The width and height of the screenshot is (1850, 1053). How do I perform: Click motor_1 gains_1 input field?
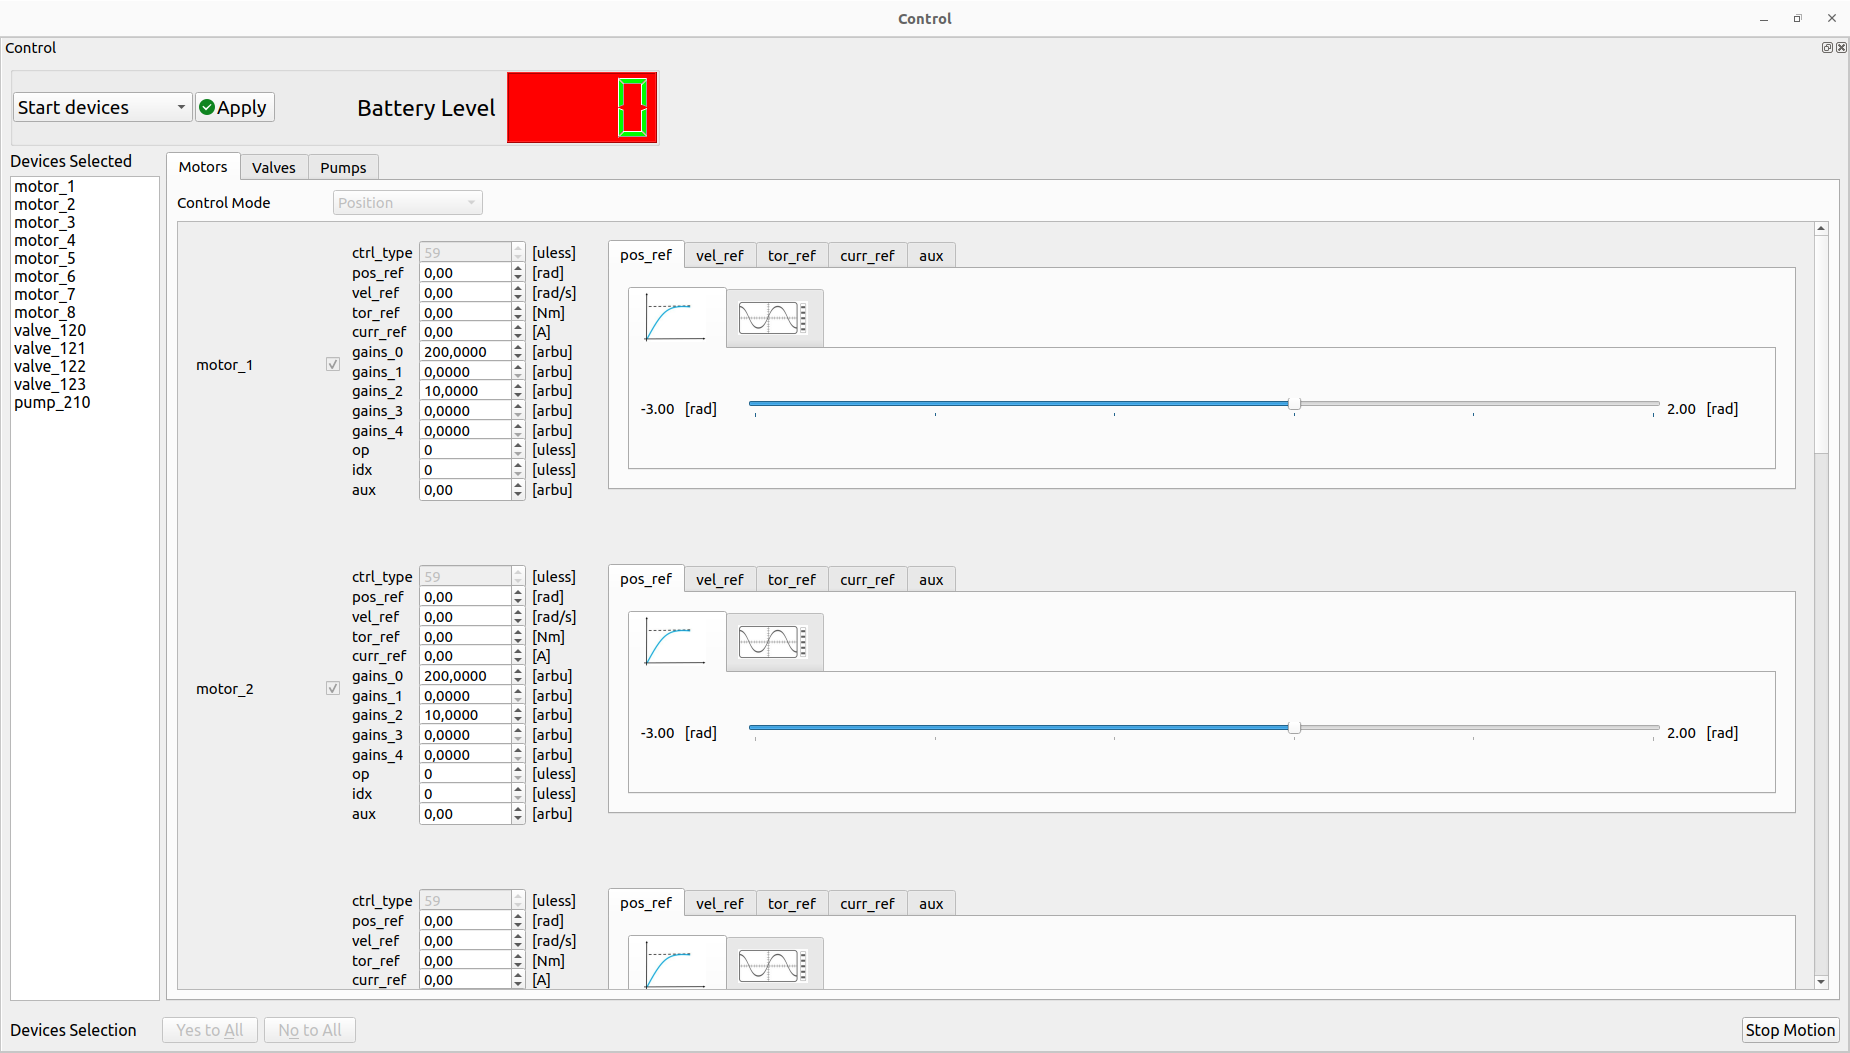pos(465,372)
